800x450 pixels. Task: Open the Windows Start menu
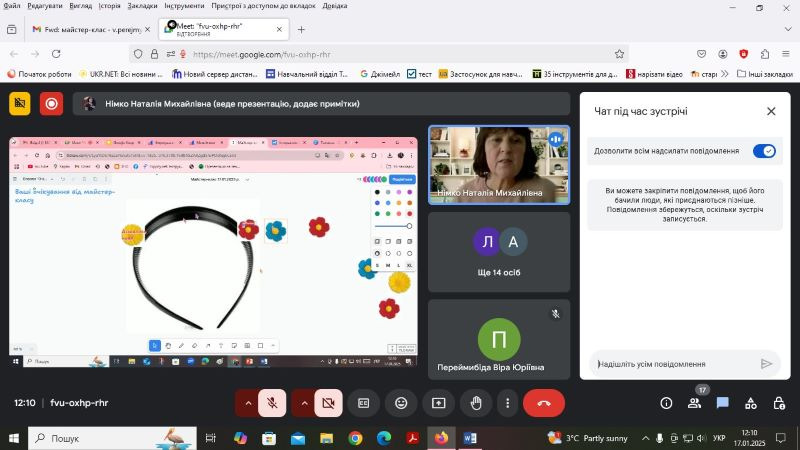click(x=14, y=438)
